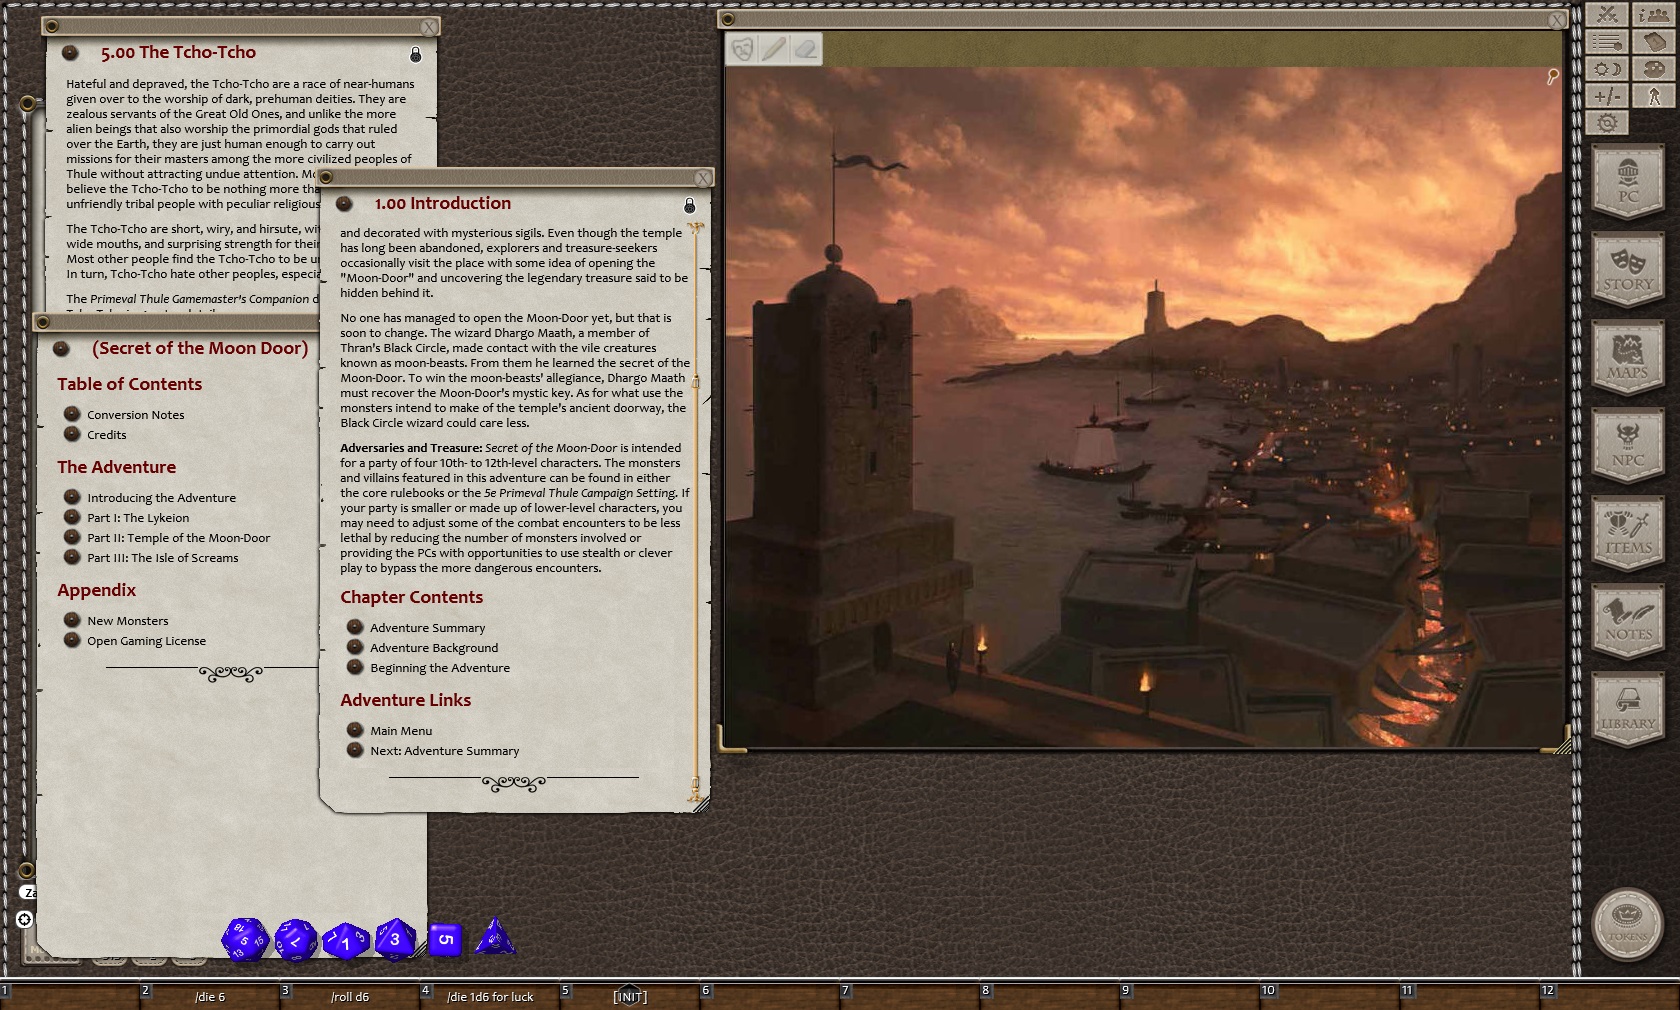Toggle the padlock on the Introduction window
1680x1010 pixels.
(689, 207)
